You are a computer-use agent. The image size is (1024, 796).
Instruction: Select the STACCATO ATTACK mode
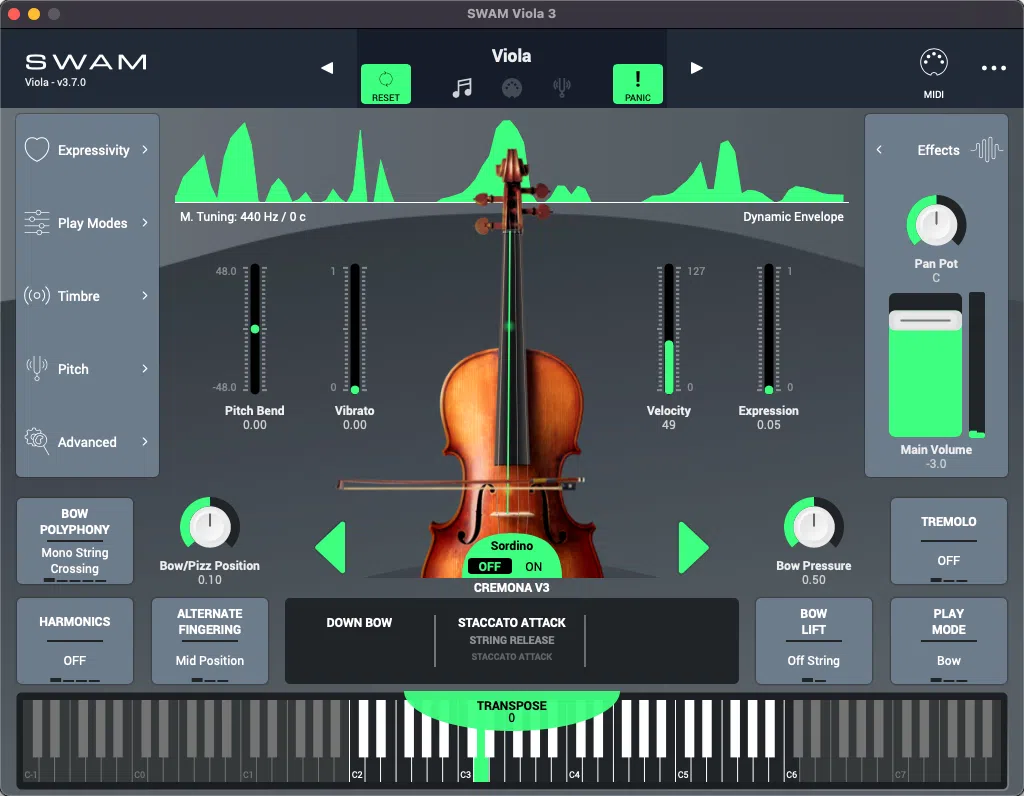pos(510,622)
